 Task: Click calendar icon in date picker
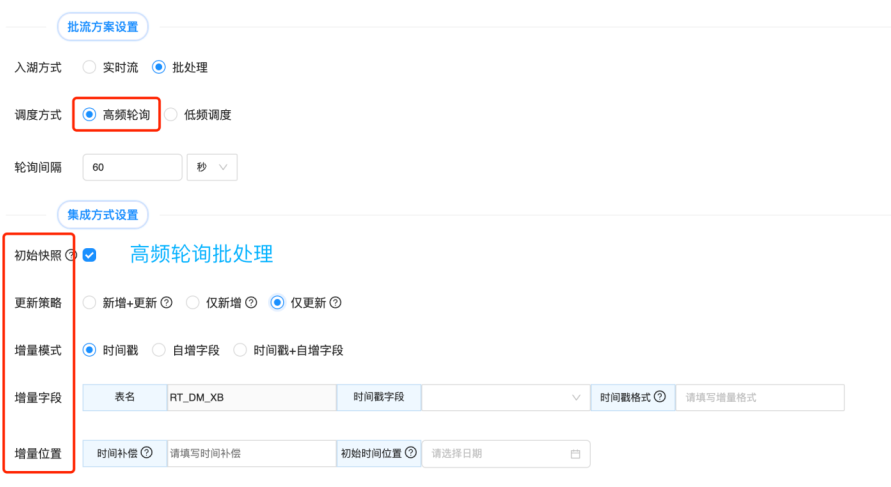point(575,454)
